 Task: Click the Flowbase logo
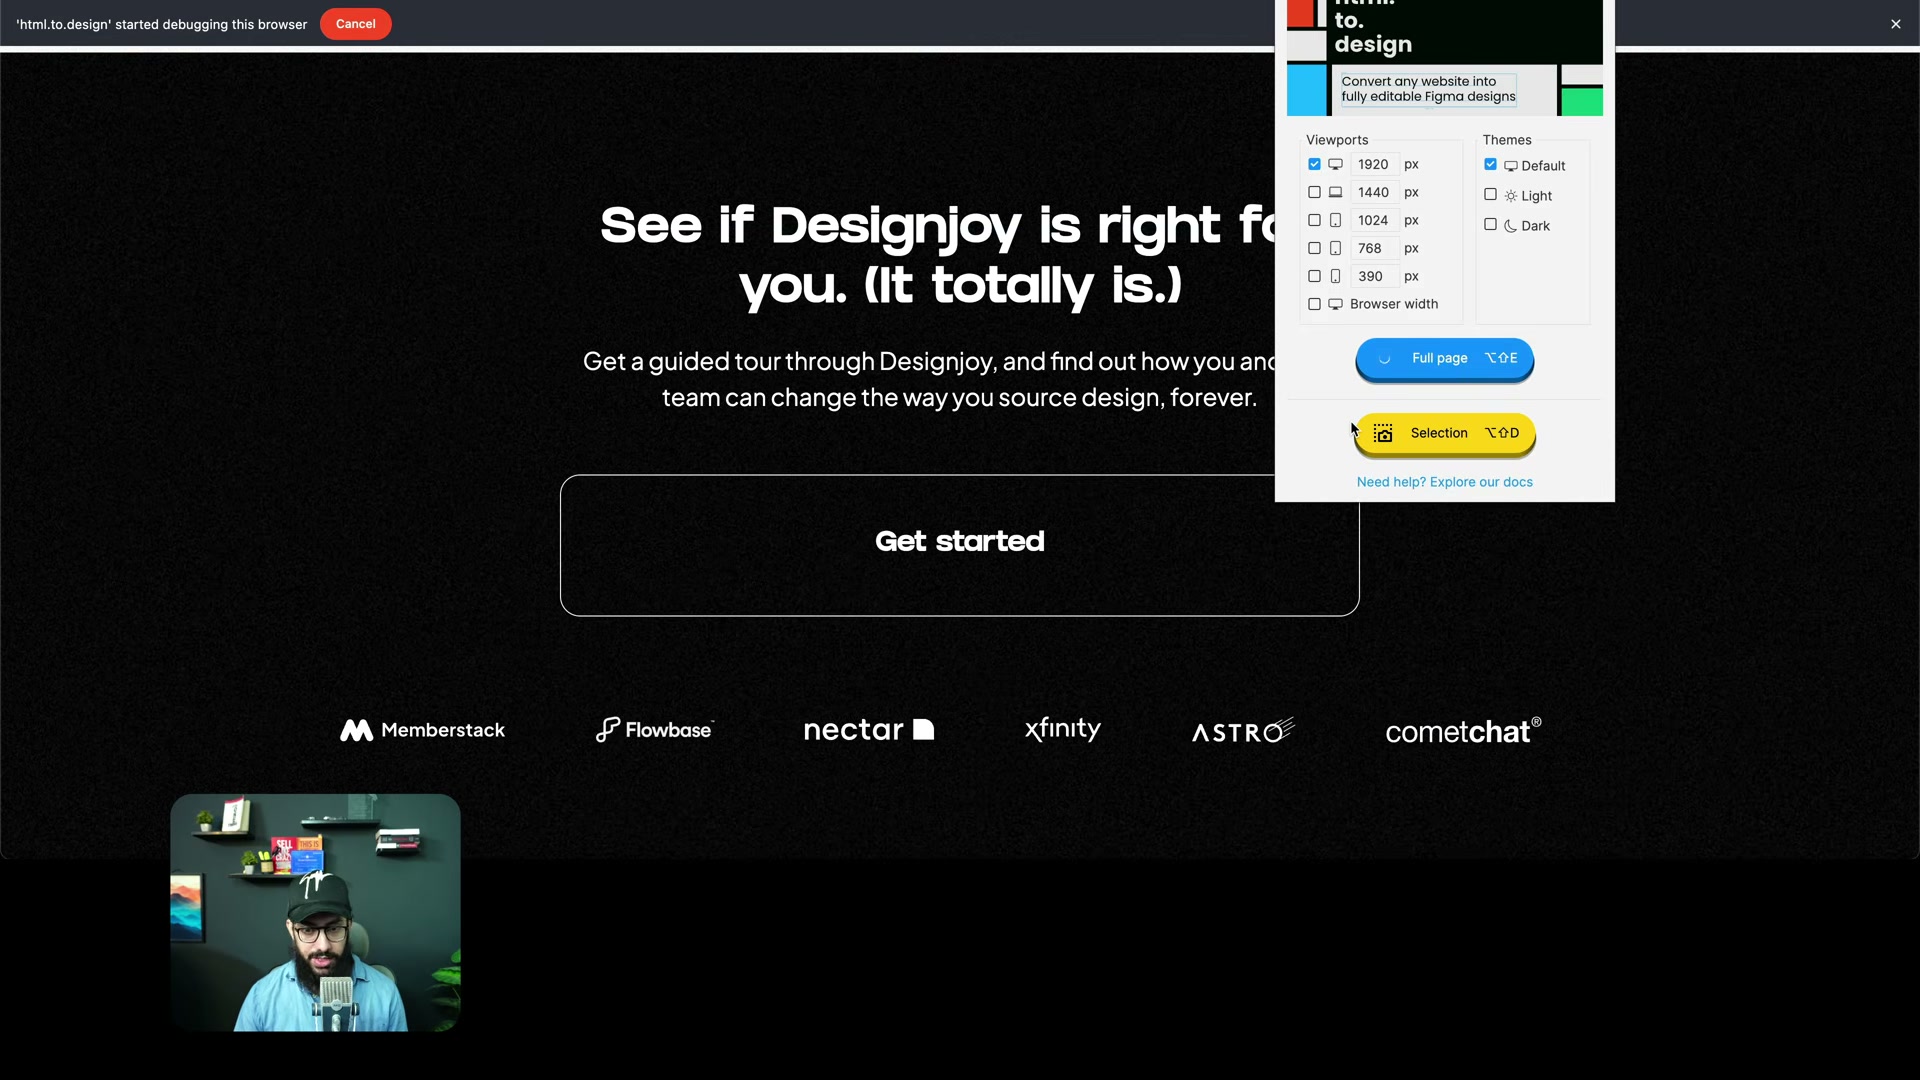655,730
